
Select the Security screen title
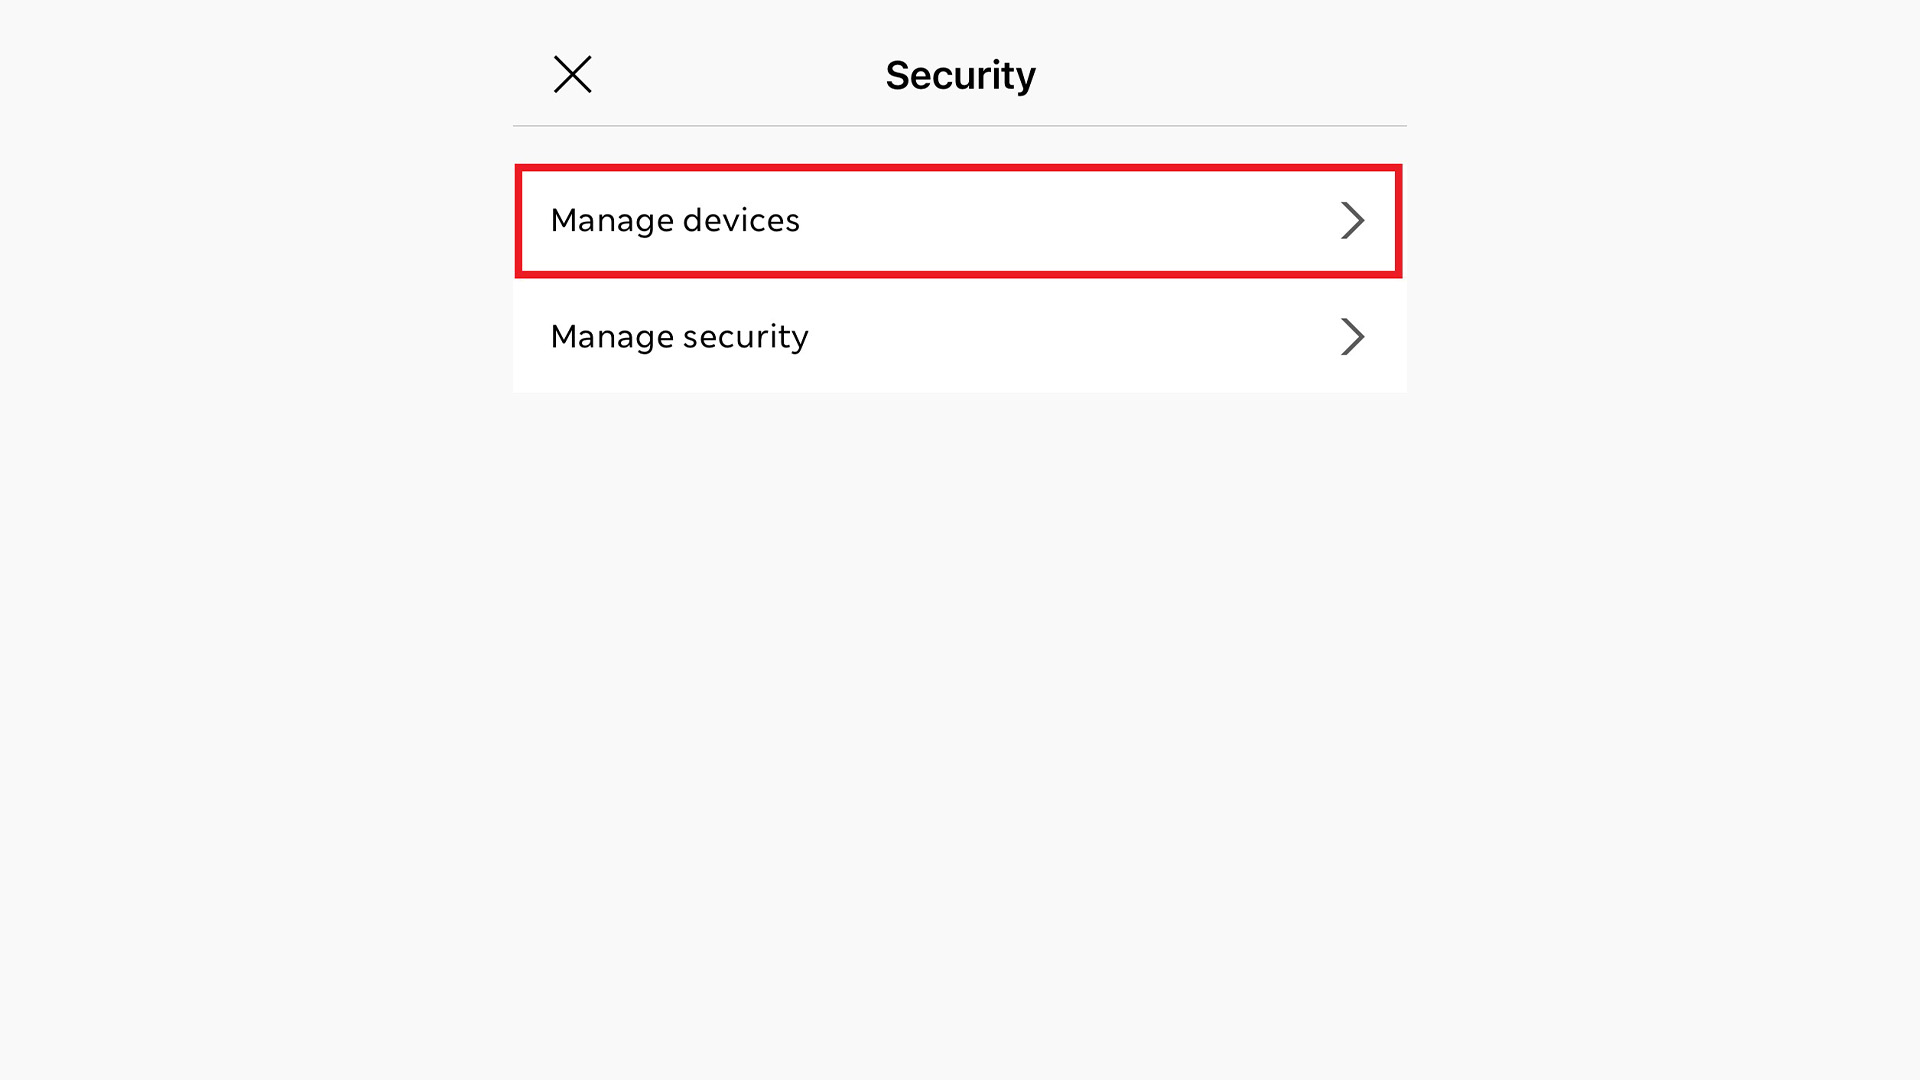pos(959,74)
